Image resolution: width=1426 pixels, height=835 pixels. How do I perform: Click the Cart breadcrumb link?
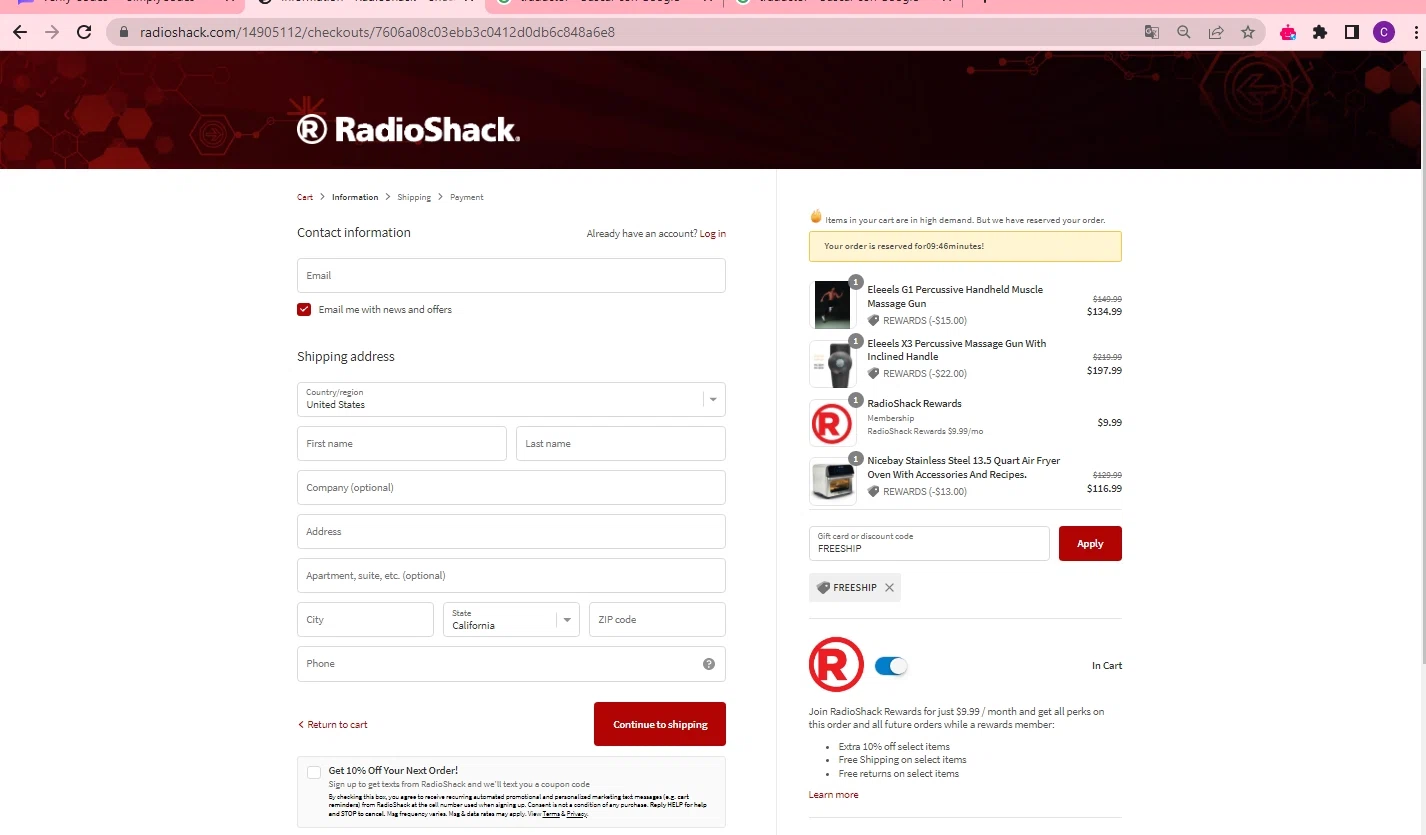[305, 198]
